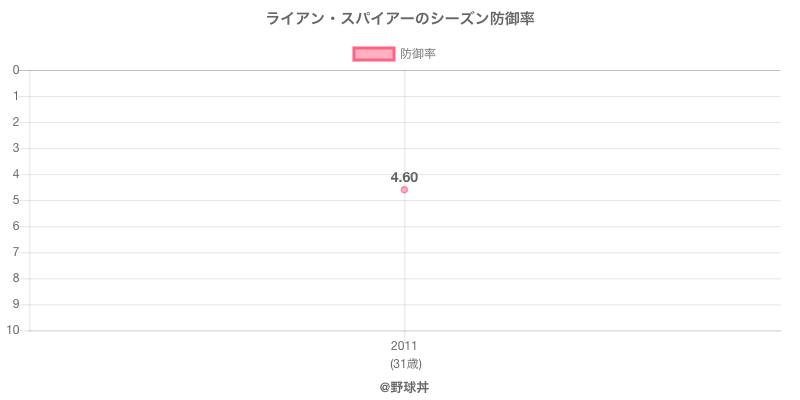Click the y-axis label 9
This screenshot has height=400, width=800.
[16, 305]
